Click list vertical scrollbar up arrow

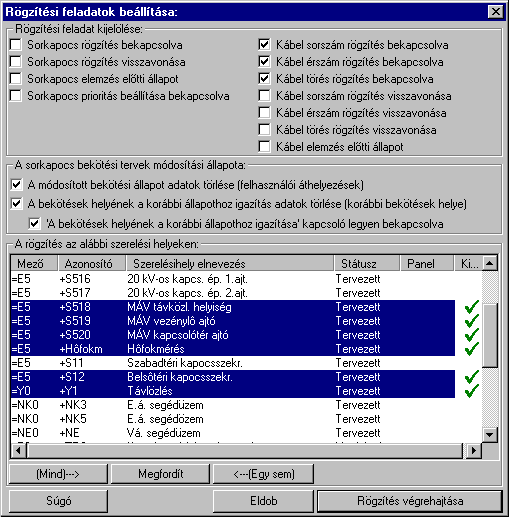coord(490,263)
